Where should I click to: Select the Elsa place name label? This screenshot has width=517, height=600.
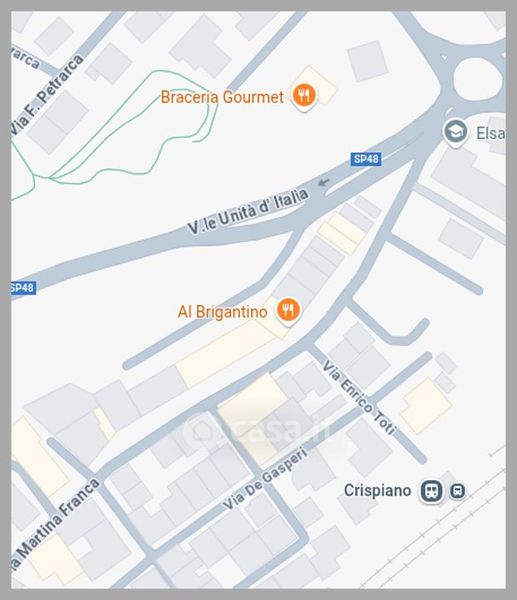click(491, 134)
